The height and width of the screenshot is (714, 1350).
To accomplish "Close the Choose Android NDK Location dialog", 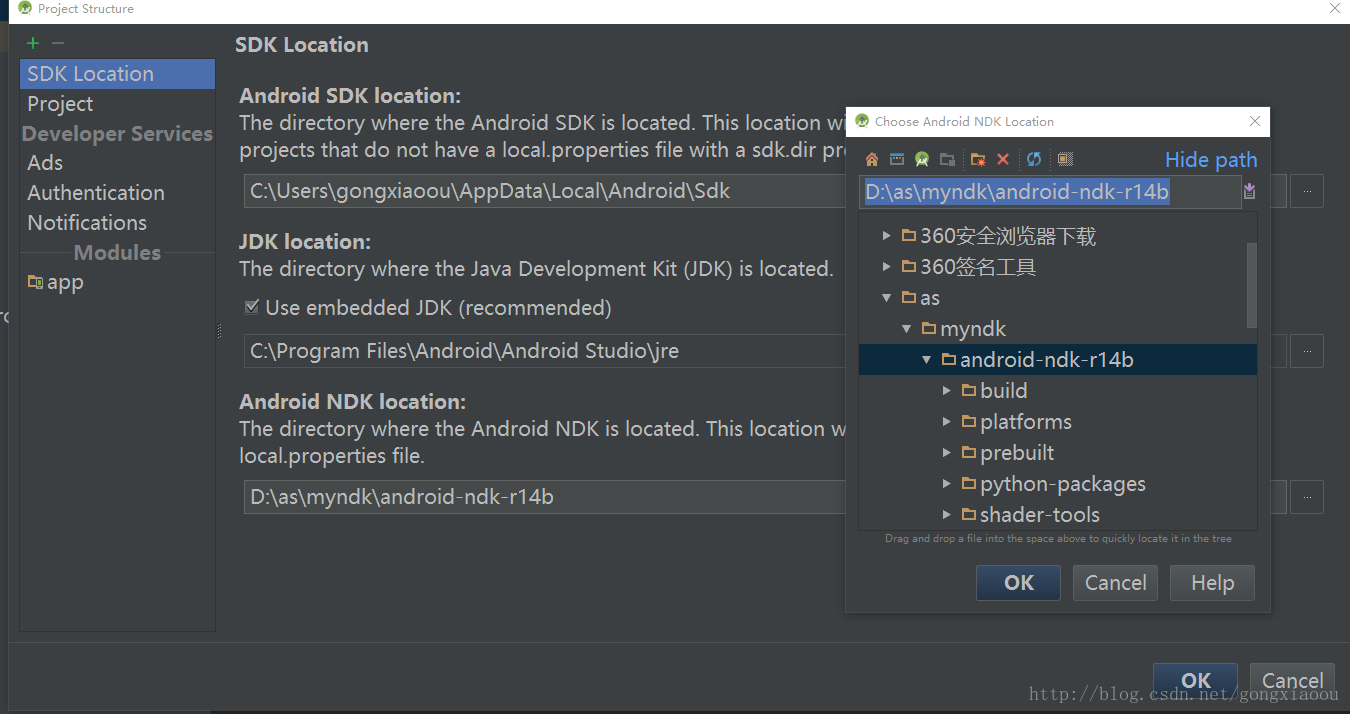I will [1255, 121].
